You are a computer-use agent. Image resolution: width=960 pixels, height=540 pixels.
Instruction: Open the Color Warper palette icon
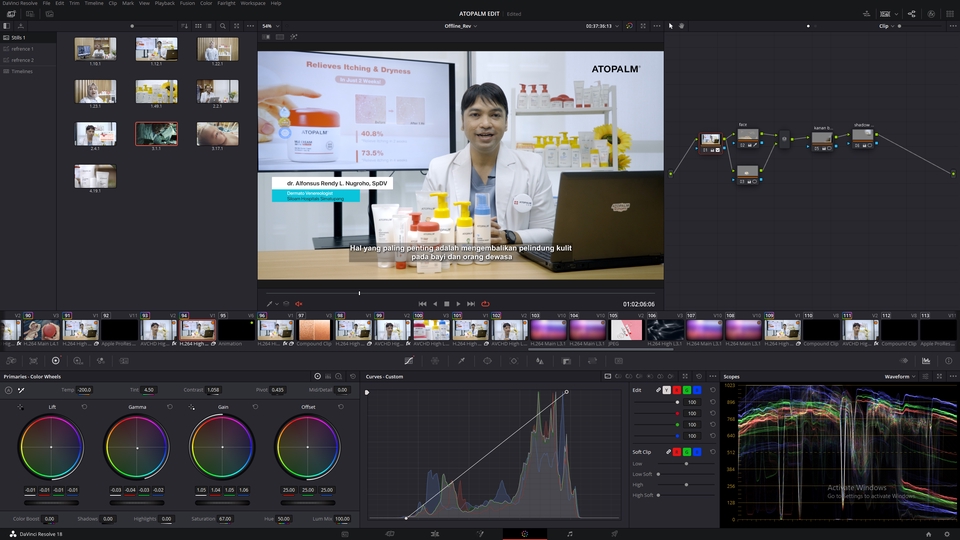pos(435,361)
